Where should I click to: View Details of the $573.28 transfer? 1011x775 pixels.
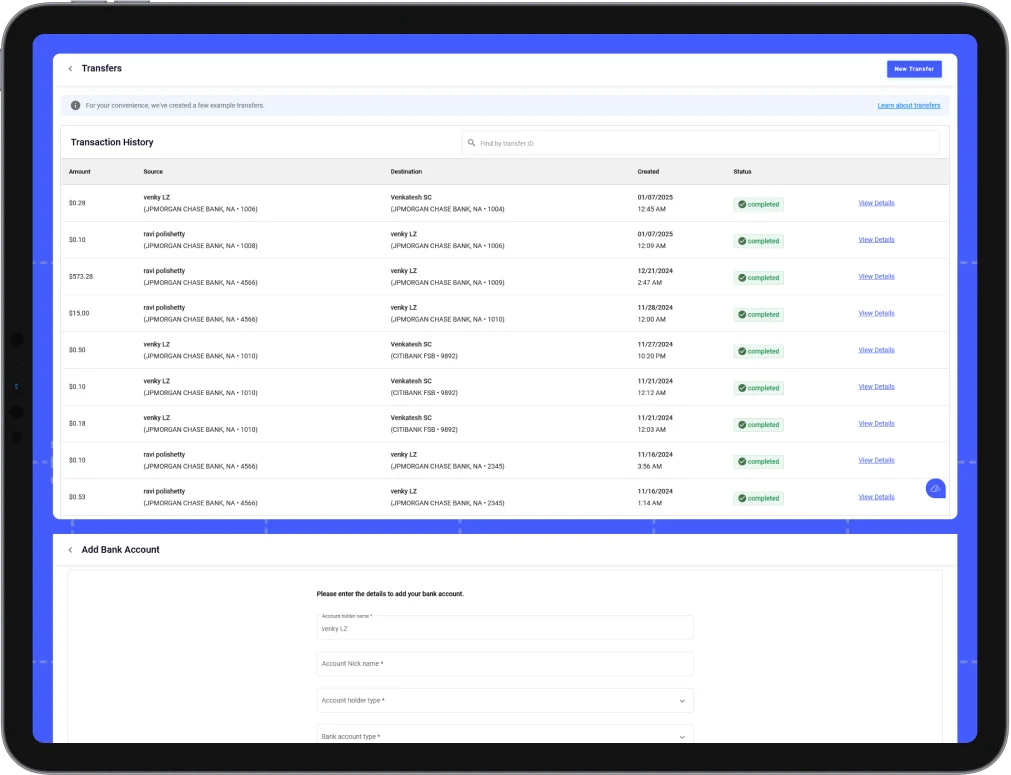point(876,277)
